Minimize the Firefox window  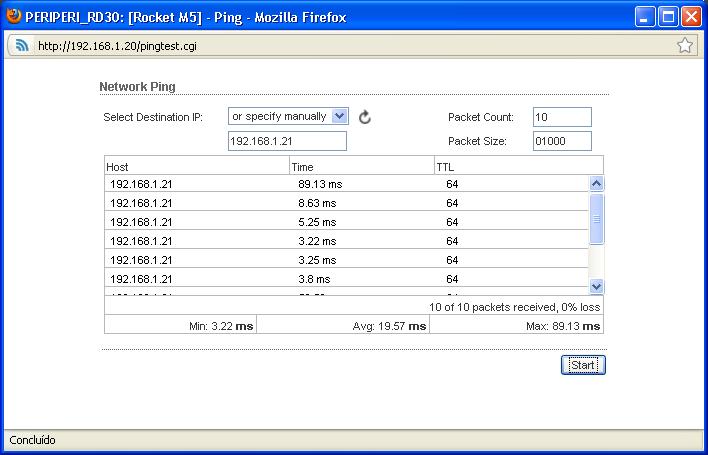(646, 15)
